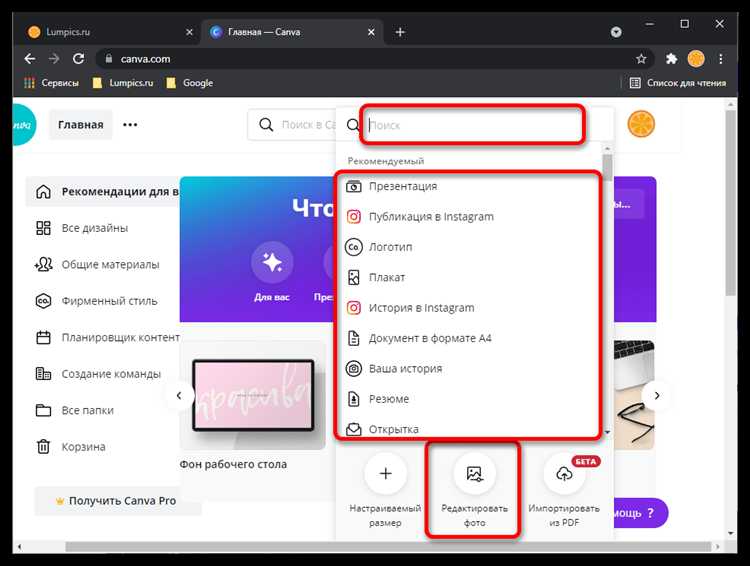Click the carousel previous arrow
The image size is (750, 566).
[179, 396]
